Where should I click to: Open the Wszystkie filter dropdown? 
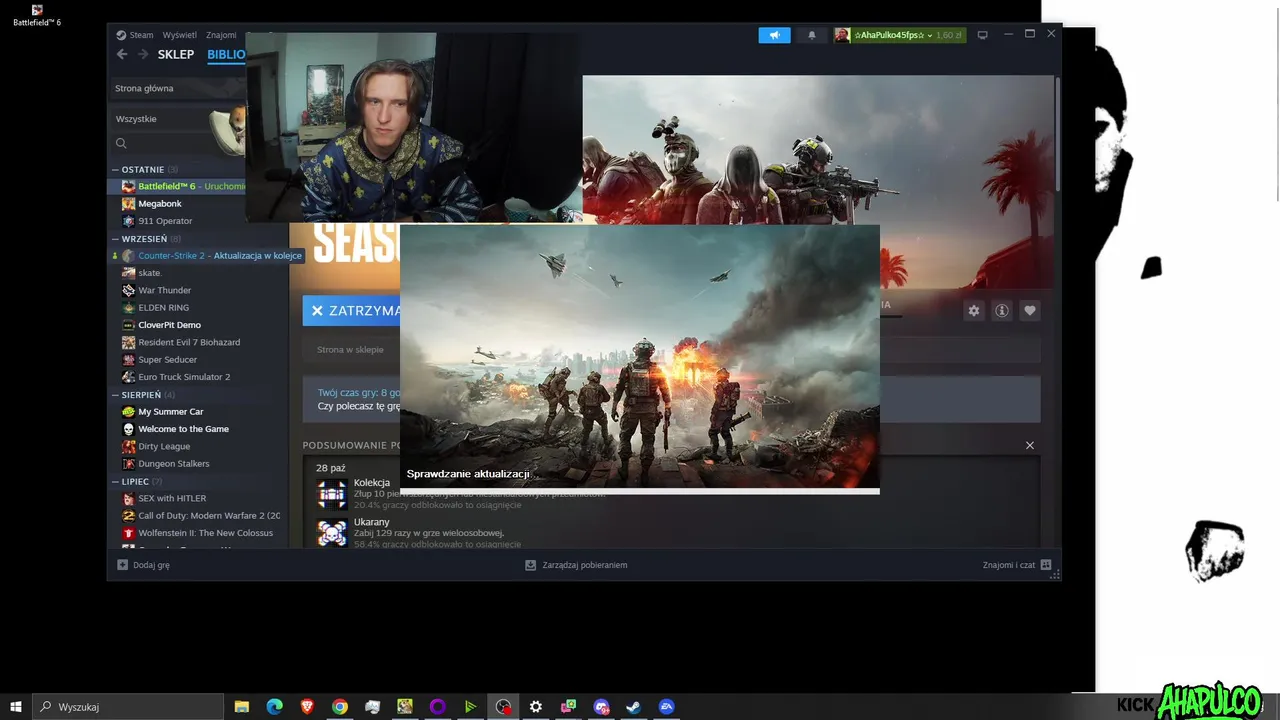click(x=160, y=119)
